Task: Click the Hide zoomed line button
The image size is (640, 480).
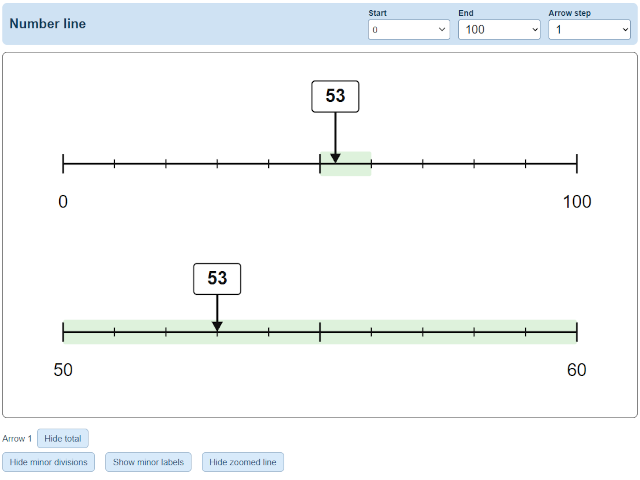Action: pos(243,462)
